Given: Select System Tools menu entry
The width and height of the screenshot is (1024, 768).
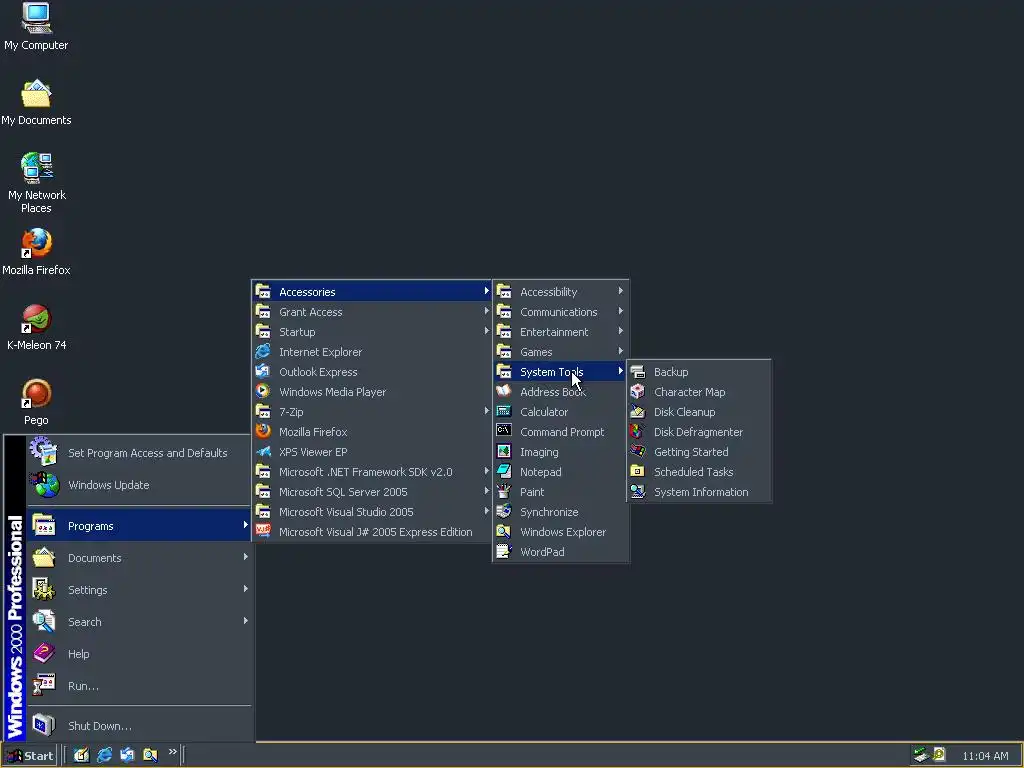Looking at the screenshot, I should (560, 372).
